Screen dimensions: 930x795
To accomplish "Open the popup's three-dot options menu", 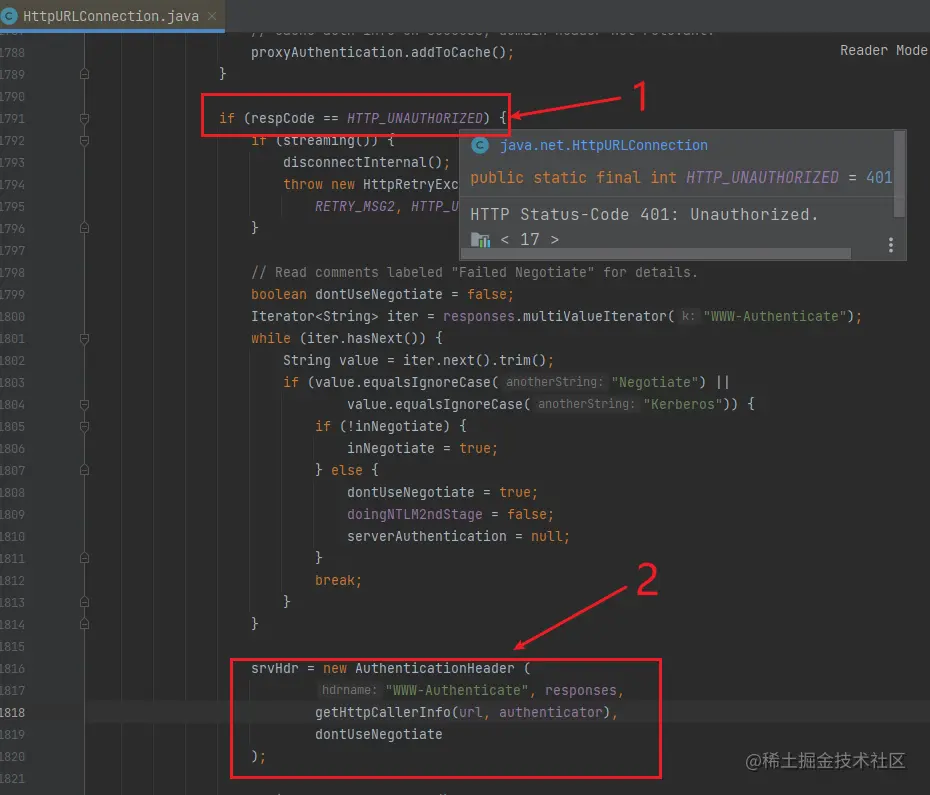I will pyautogui.click(x=890, y=244).
